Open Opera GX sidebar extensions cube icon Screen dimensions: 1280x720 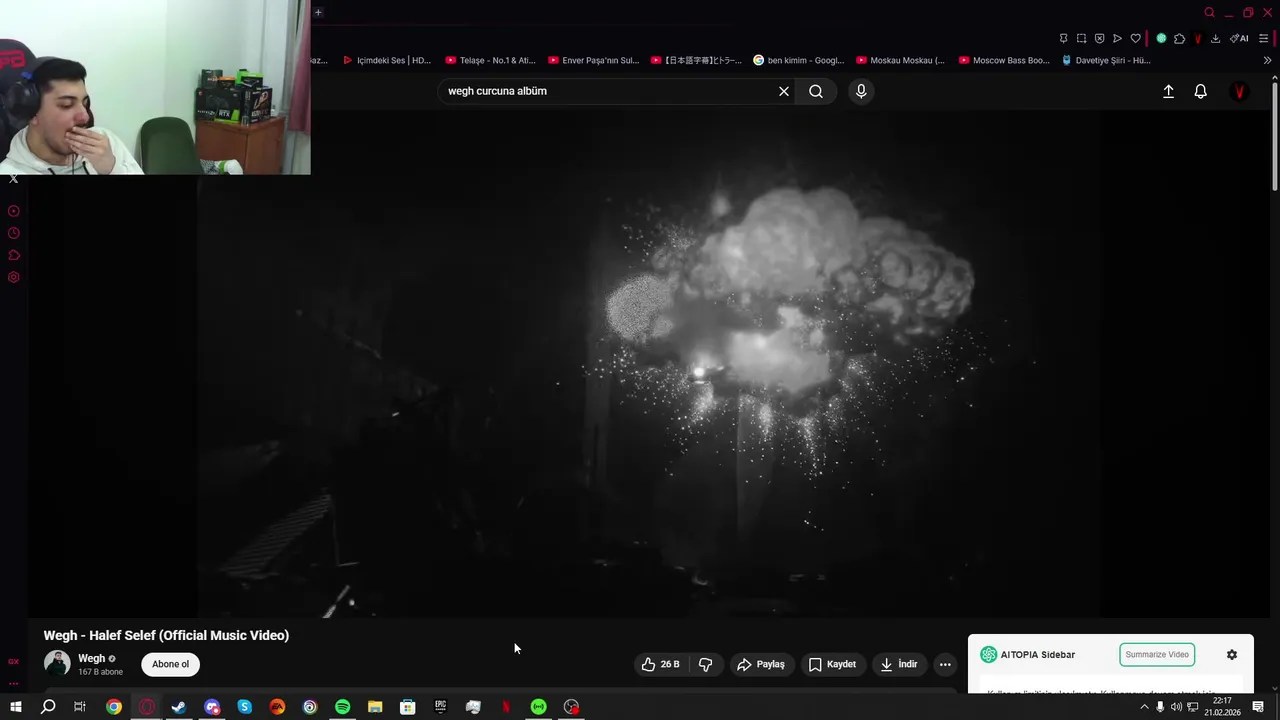pyautogui.click(x=13, y=255)
